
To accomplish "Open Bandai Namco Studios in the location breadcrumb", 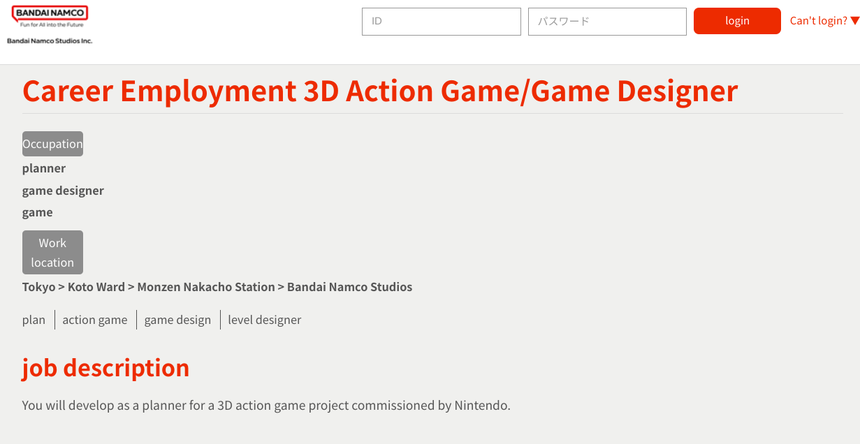I will click(349, 287).
